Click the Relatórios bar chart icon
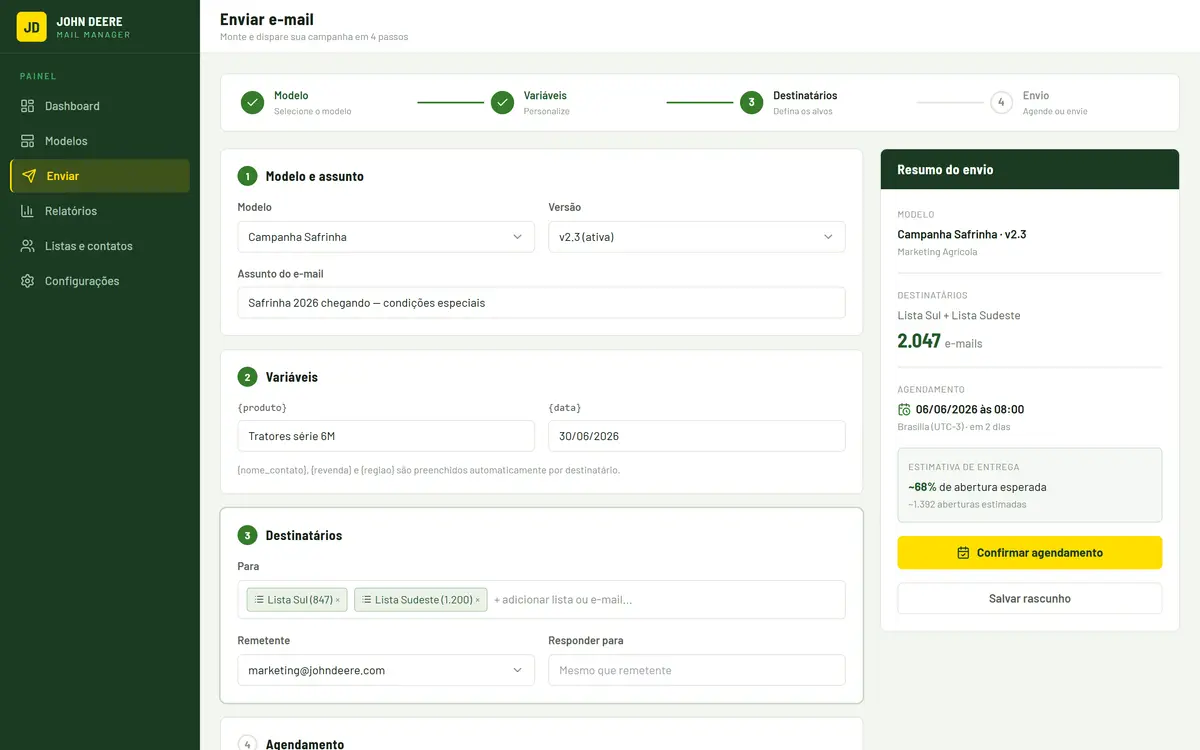This screenshot has height=750, width=1200. [28, 211]
